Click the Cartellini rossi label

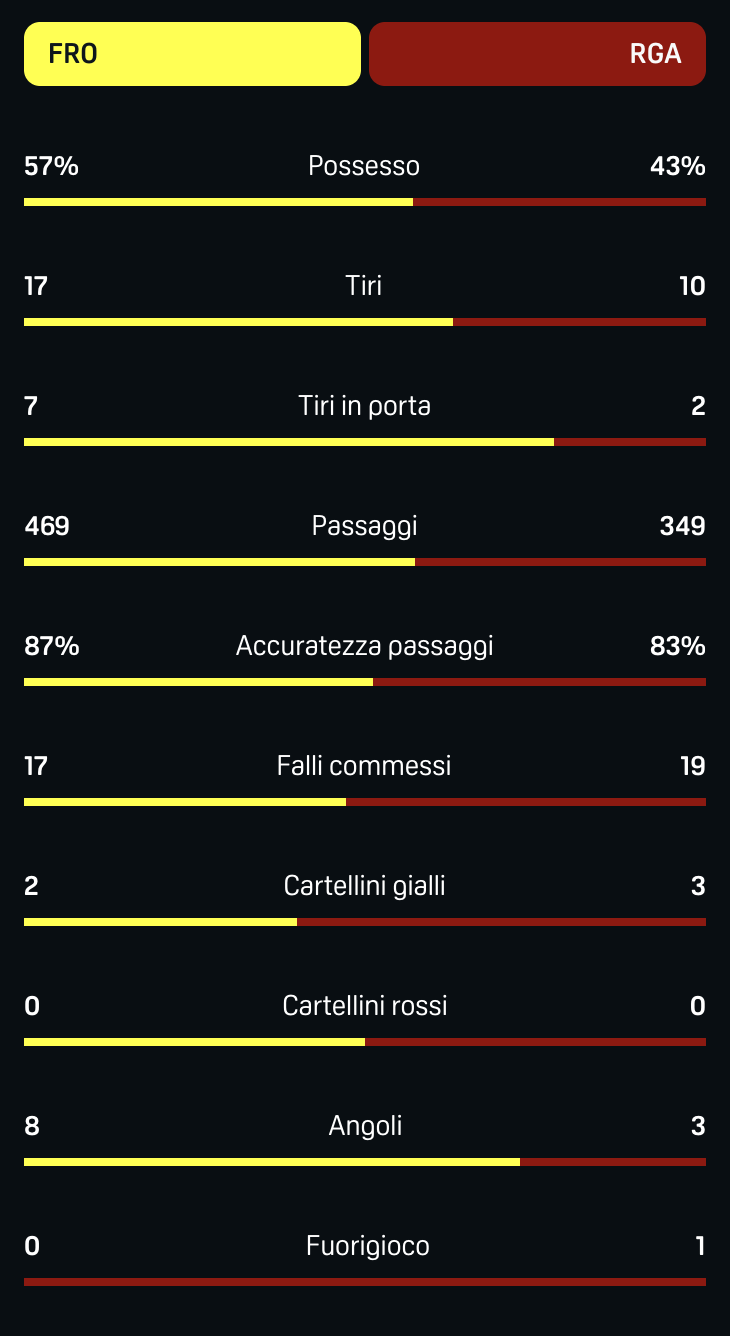364,1006
